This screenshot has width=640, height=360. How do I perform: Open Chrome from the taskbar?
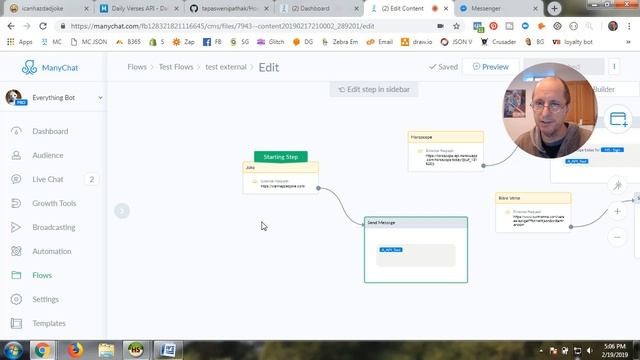42,350
